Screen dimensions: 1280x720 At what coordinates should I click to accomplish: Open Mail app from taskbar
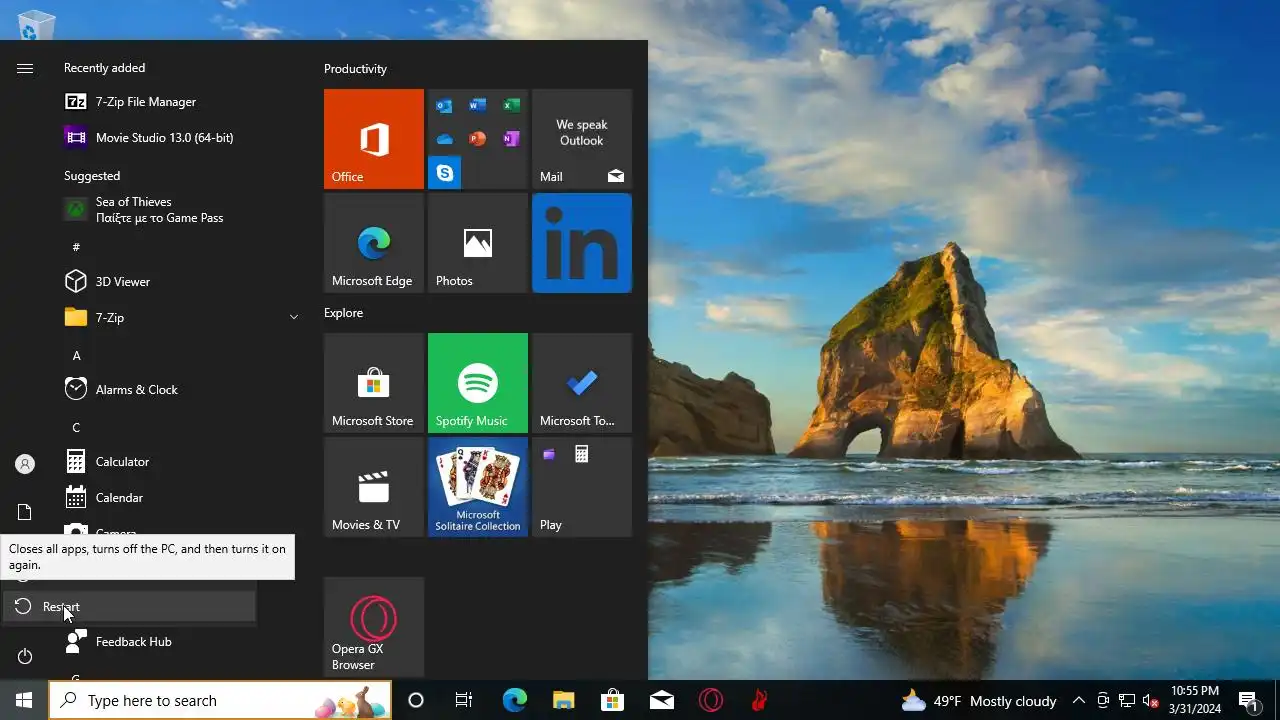coord(661,701)
